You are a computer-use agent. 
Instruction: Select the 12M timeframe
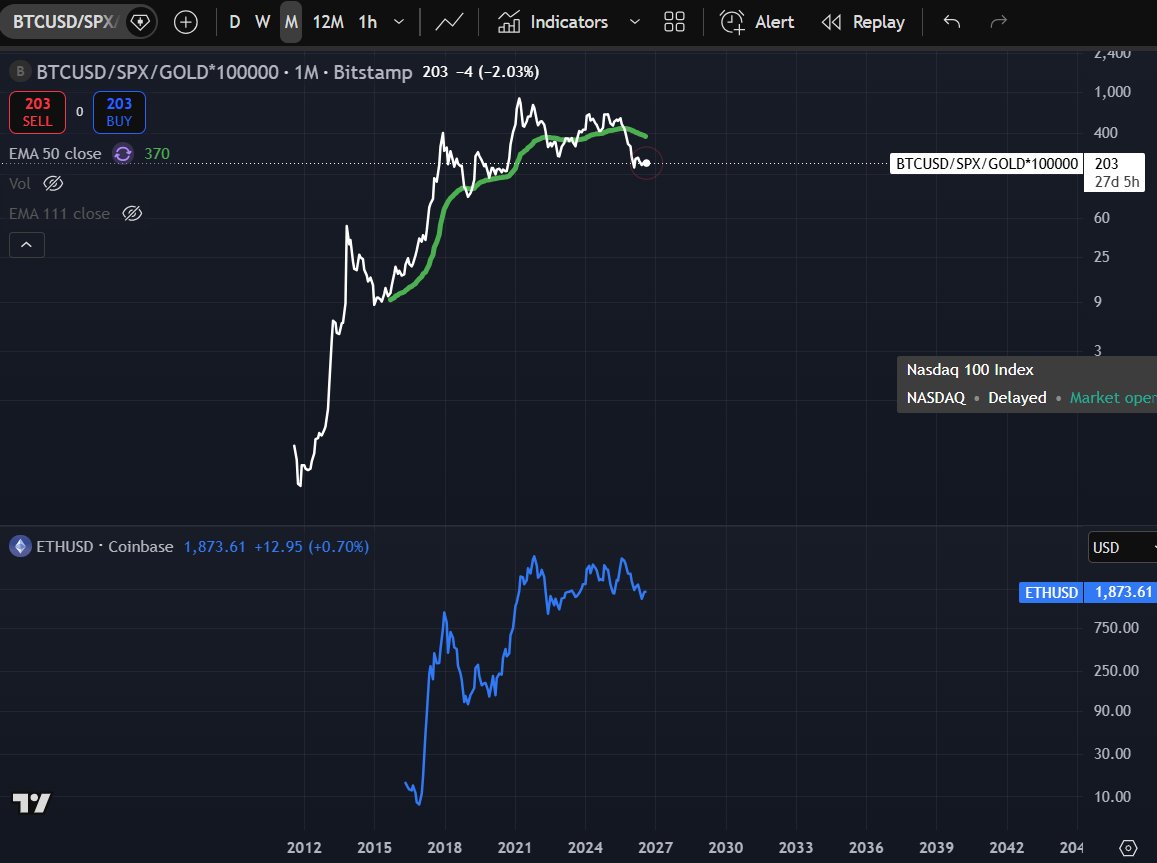(328, 22)
